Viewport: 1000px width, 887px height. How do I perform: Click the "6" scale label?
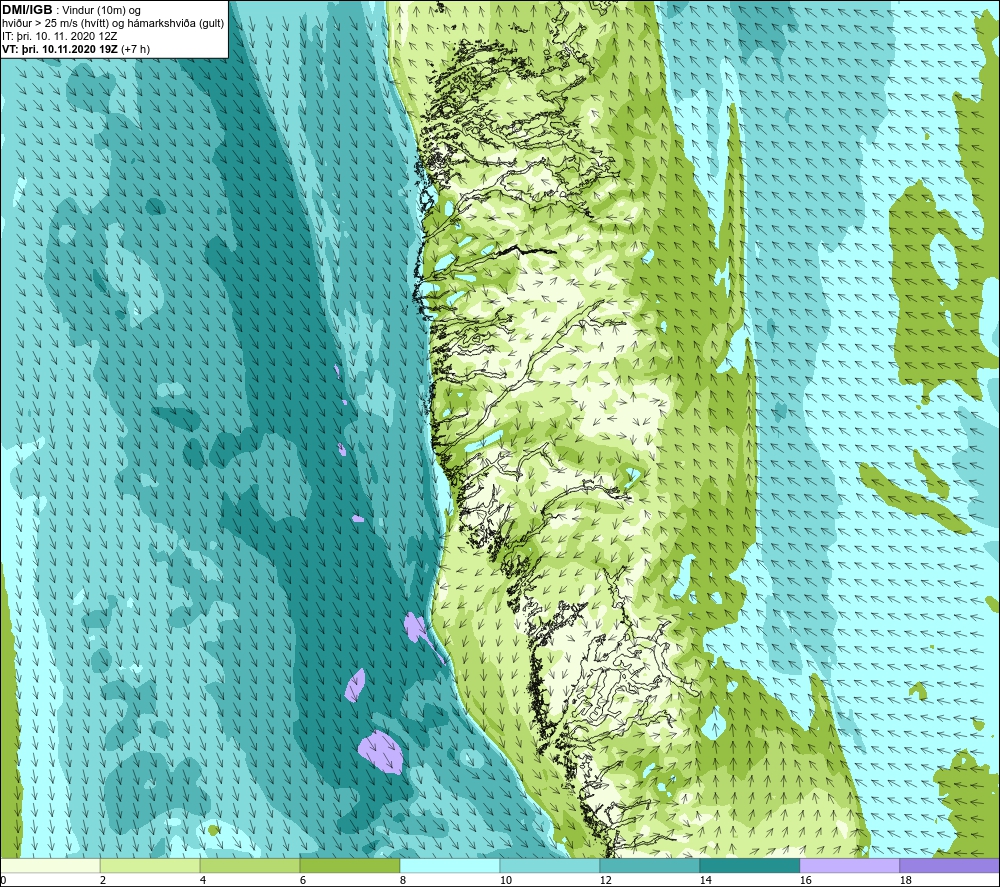coord(303,880)
